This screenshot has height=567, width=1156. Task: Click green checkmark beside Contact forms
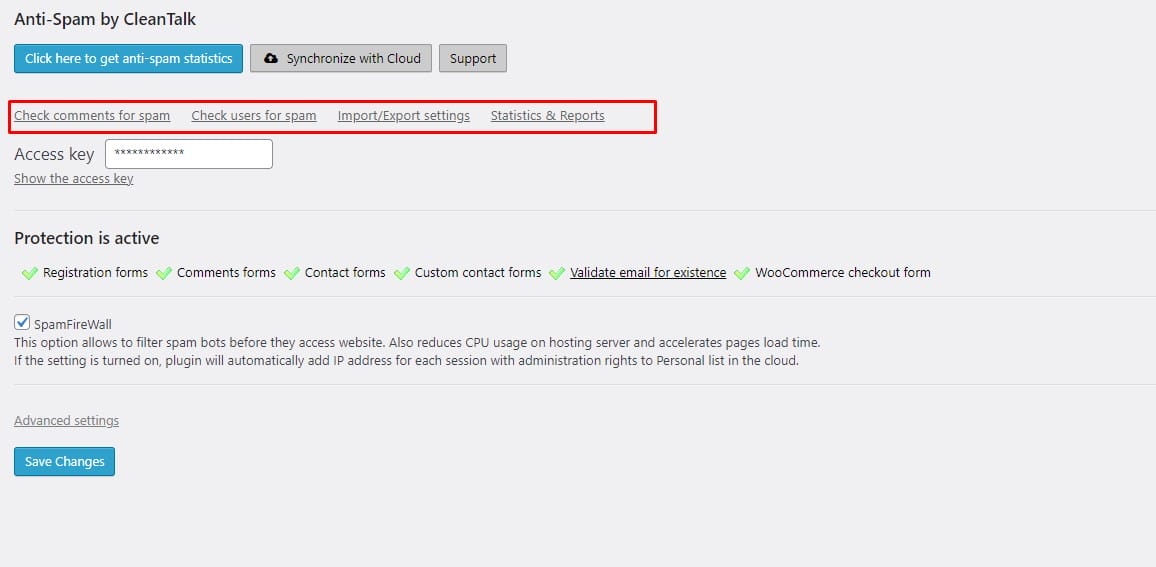coord(291,273)
